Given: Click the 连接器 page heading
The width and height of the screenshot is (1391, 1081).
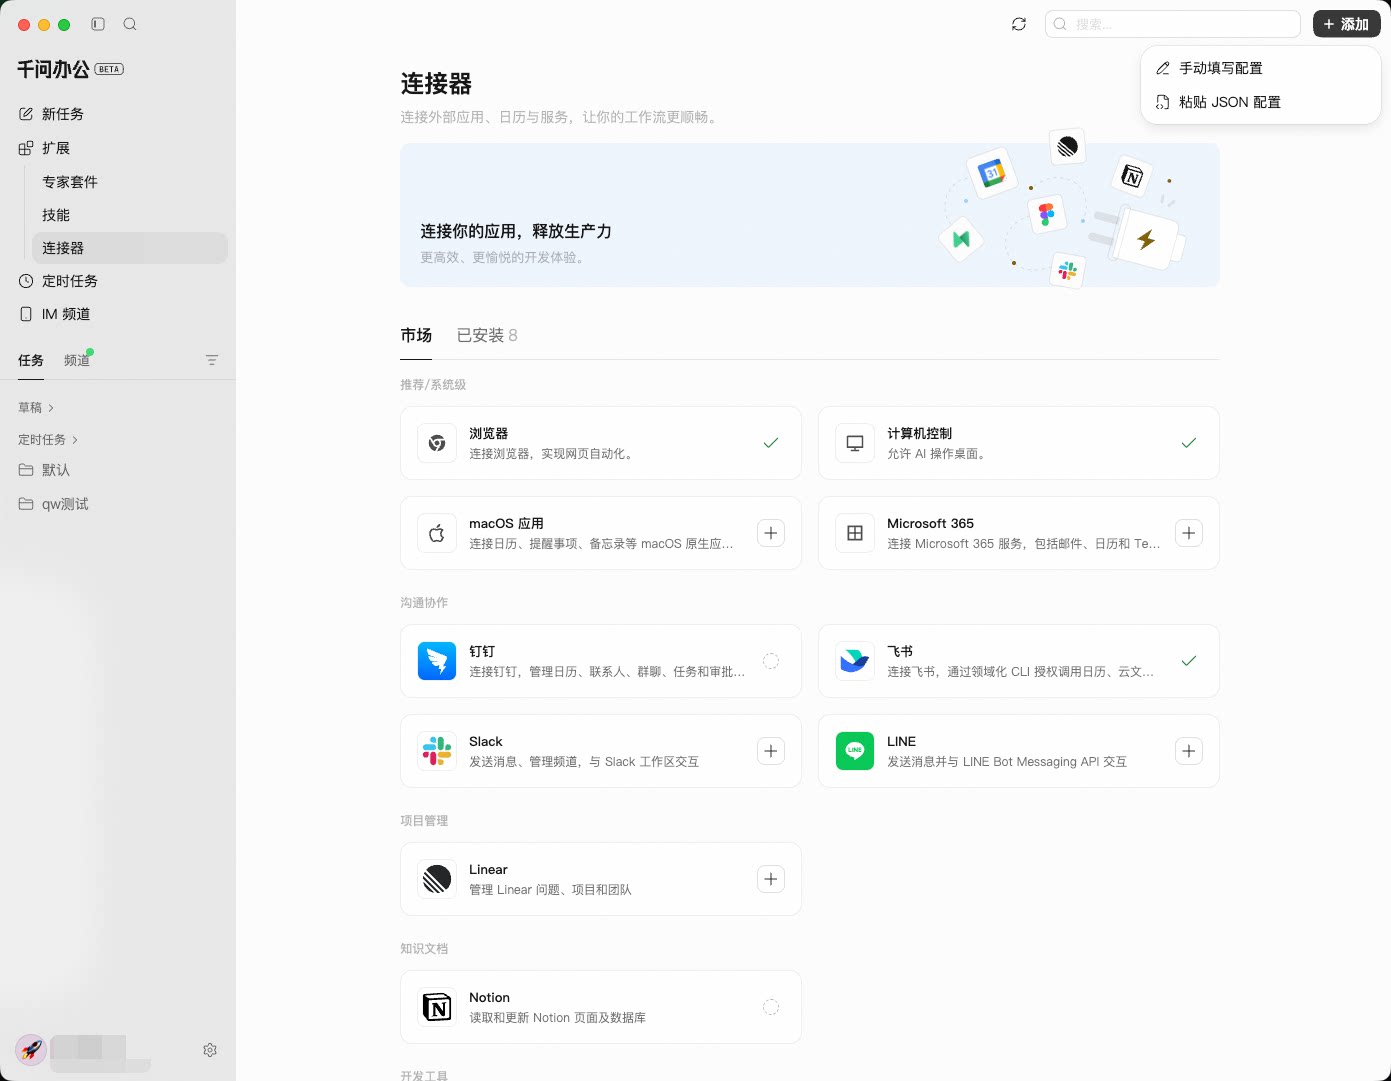Looking at the screenshot, I should pos(436,84).
